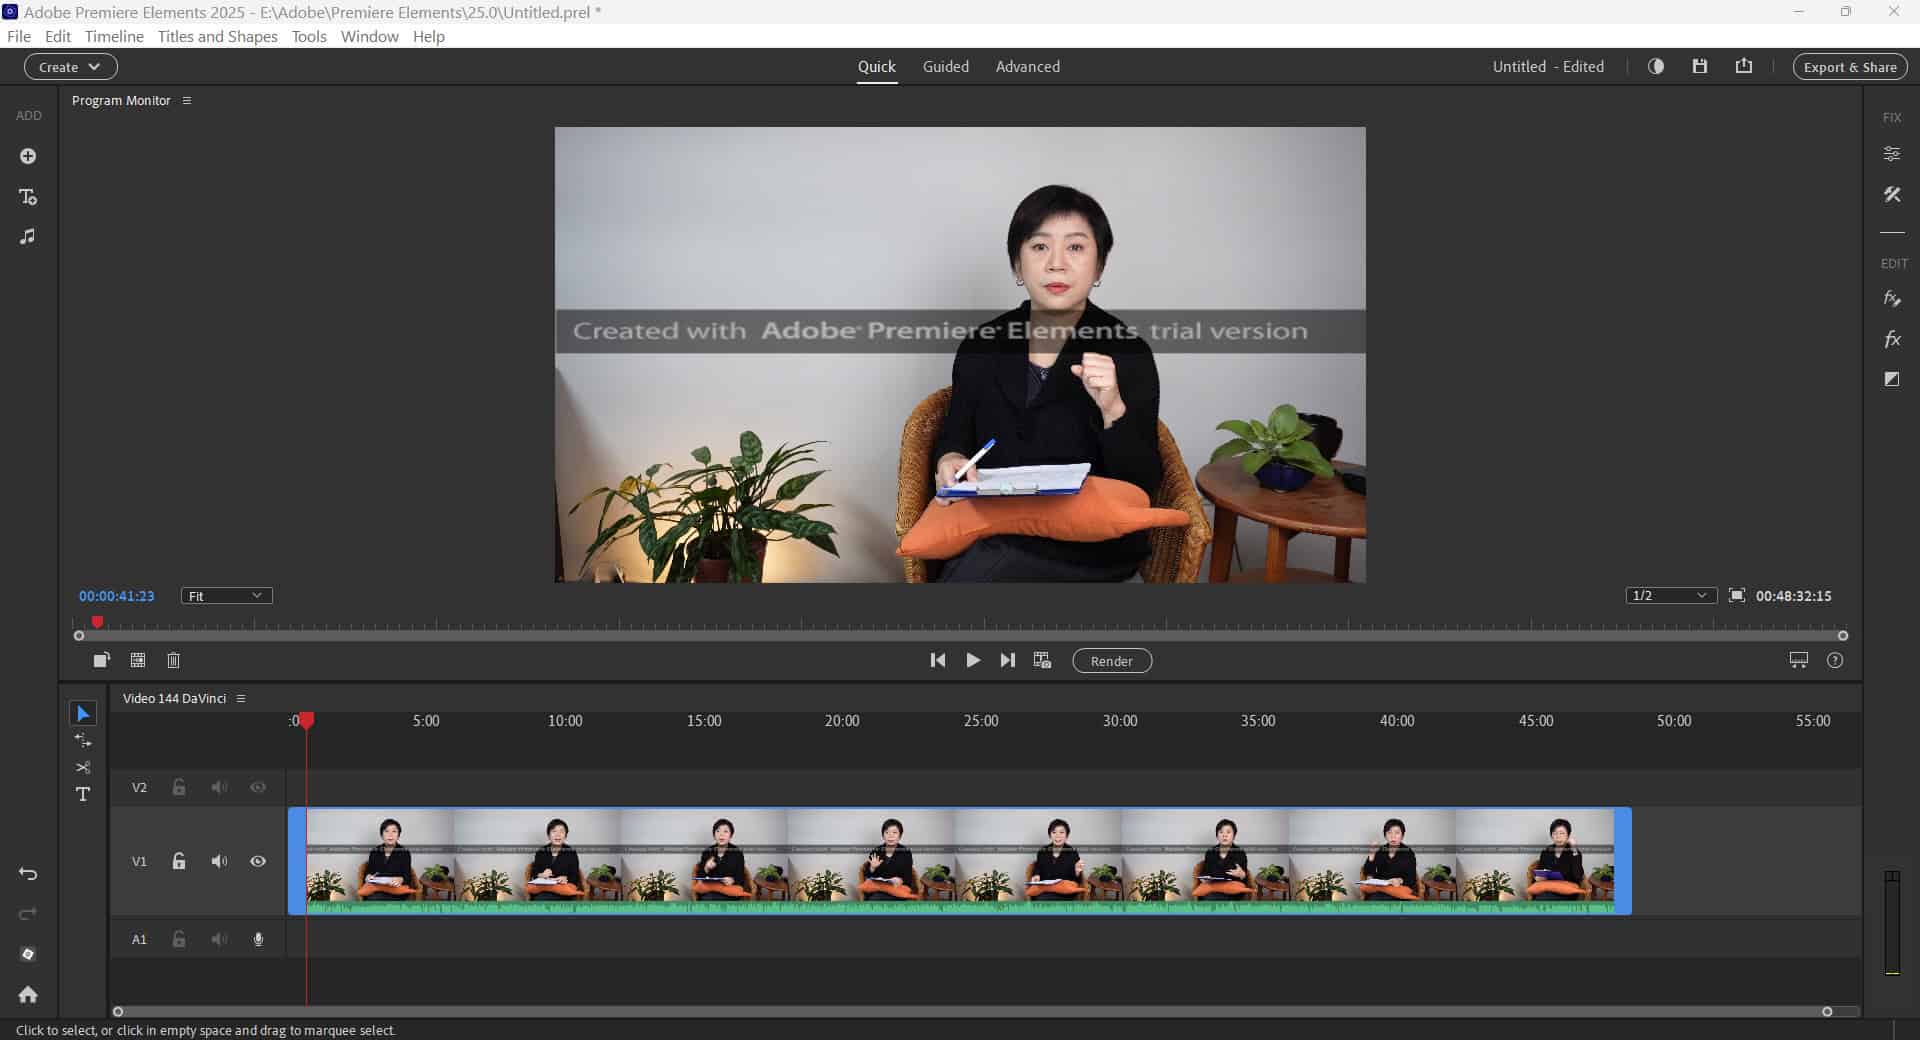Open the Applied Effects panel under EDIT
The width and height of the screenshot is (1920, 1040).
pyautogui.click(x=1891, y=298)
